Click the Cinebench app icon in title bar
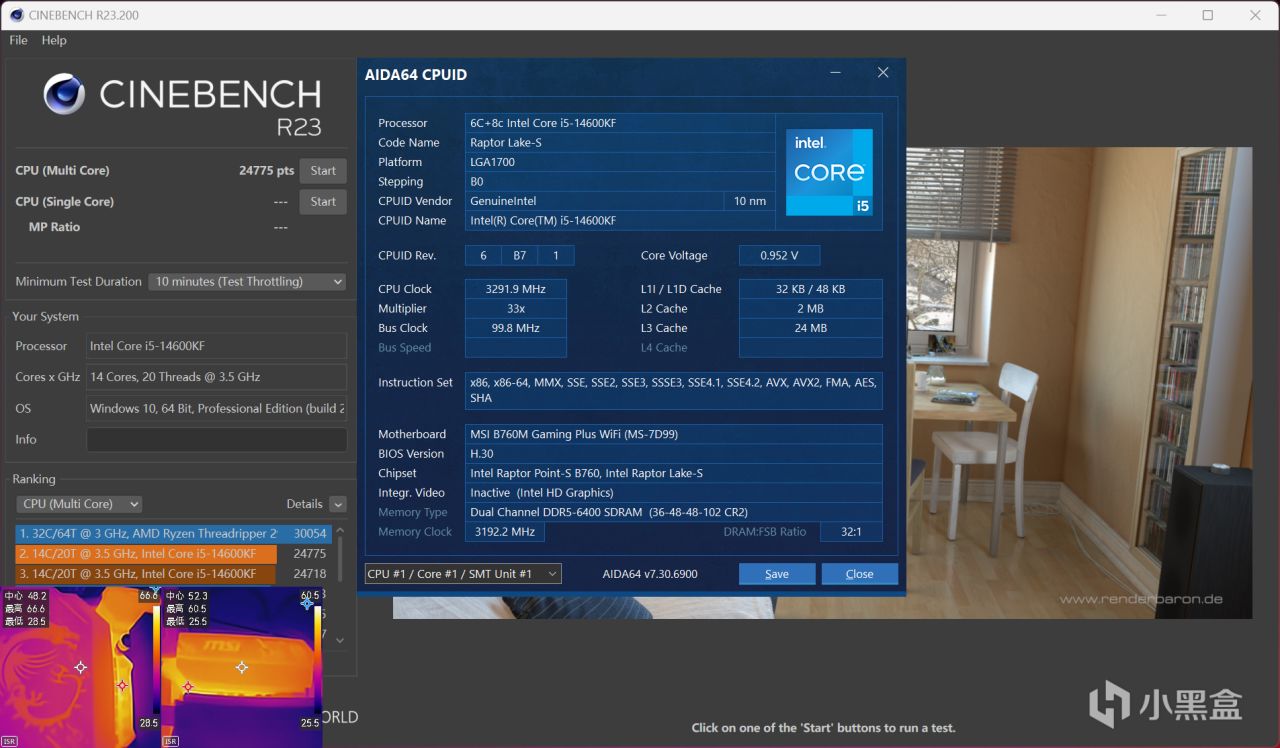This screenshot has width=1280, height=748. pyautogui.click(x=16, y=15)
